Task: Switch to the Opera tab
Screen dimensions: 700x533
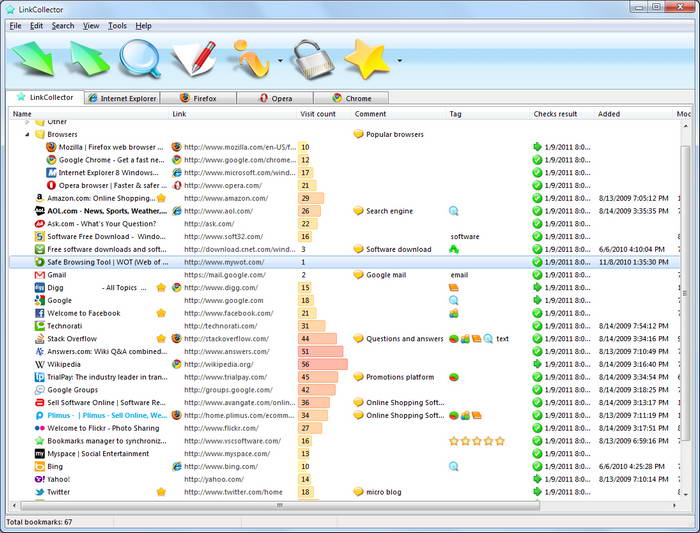Action: pyautogui.click(x=275, y=98)
